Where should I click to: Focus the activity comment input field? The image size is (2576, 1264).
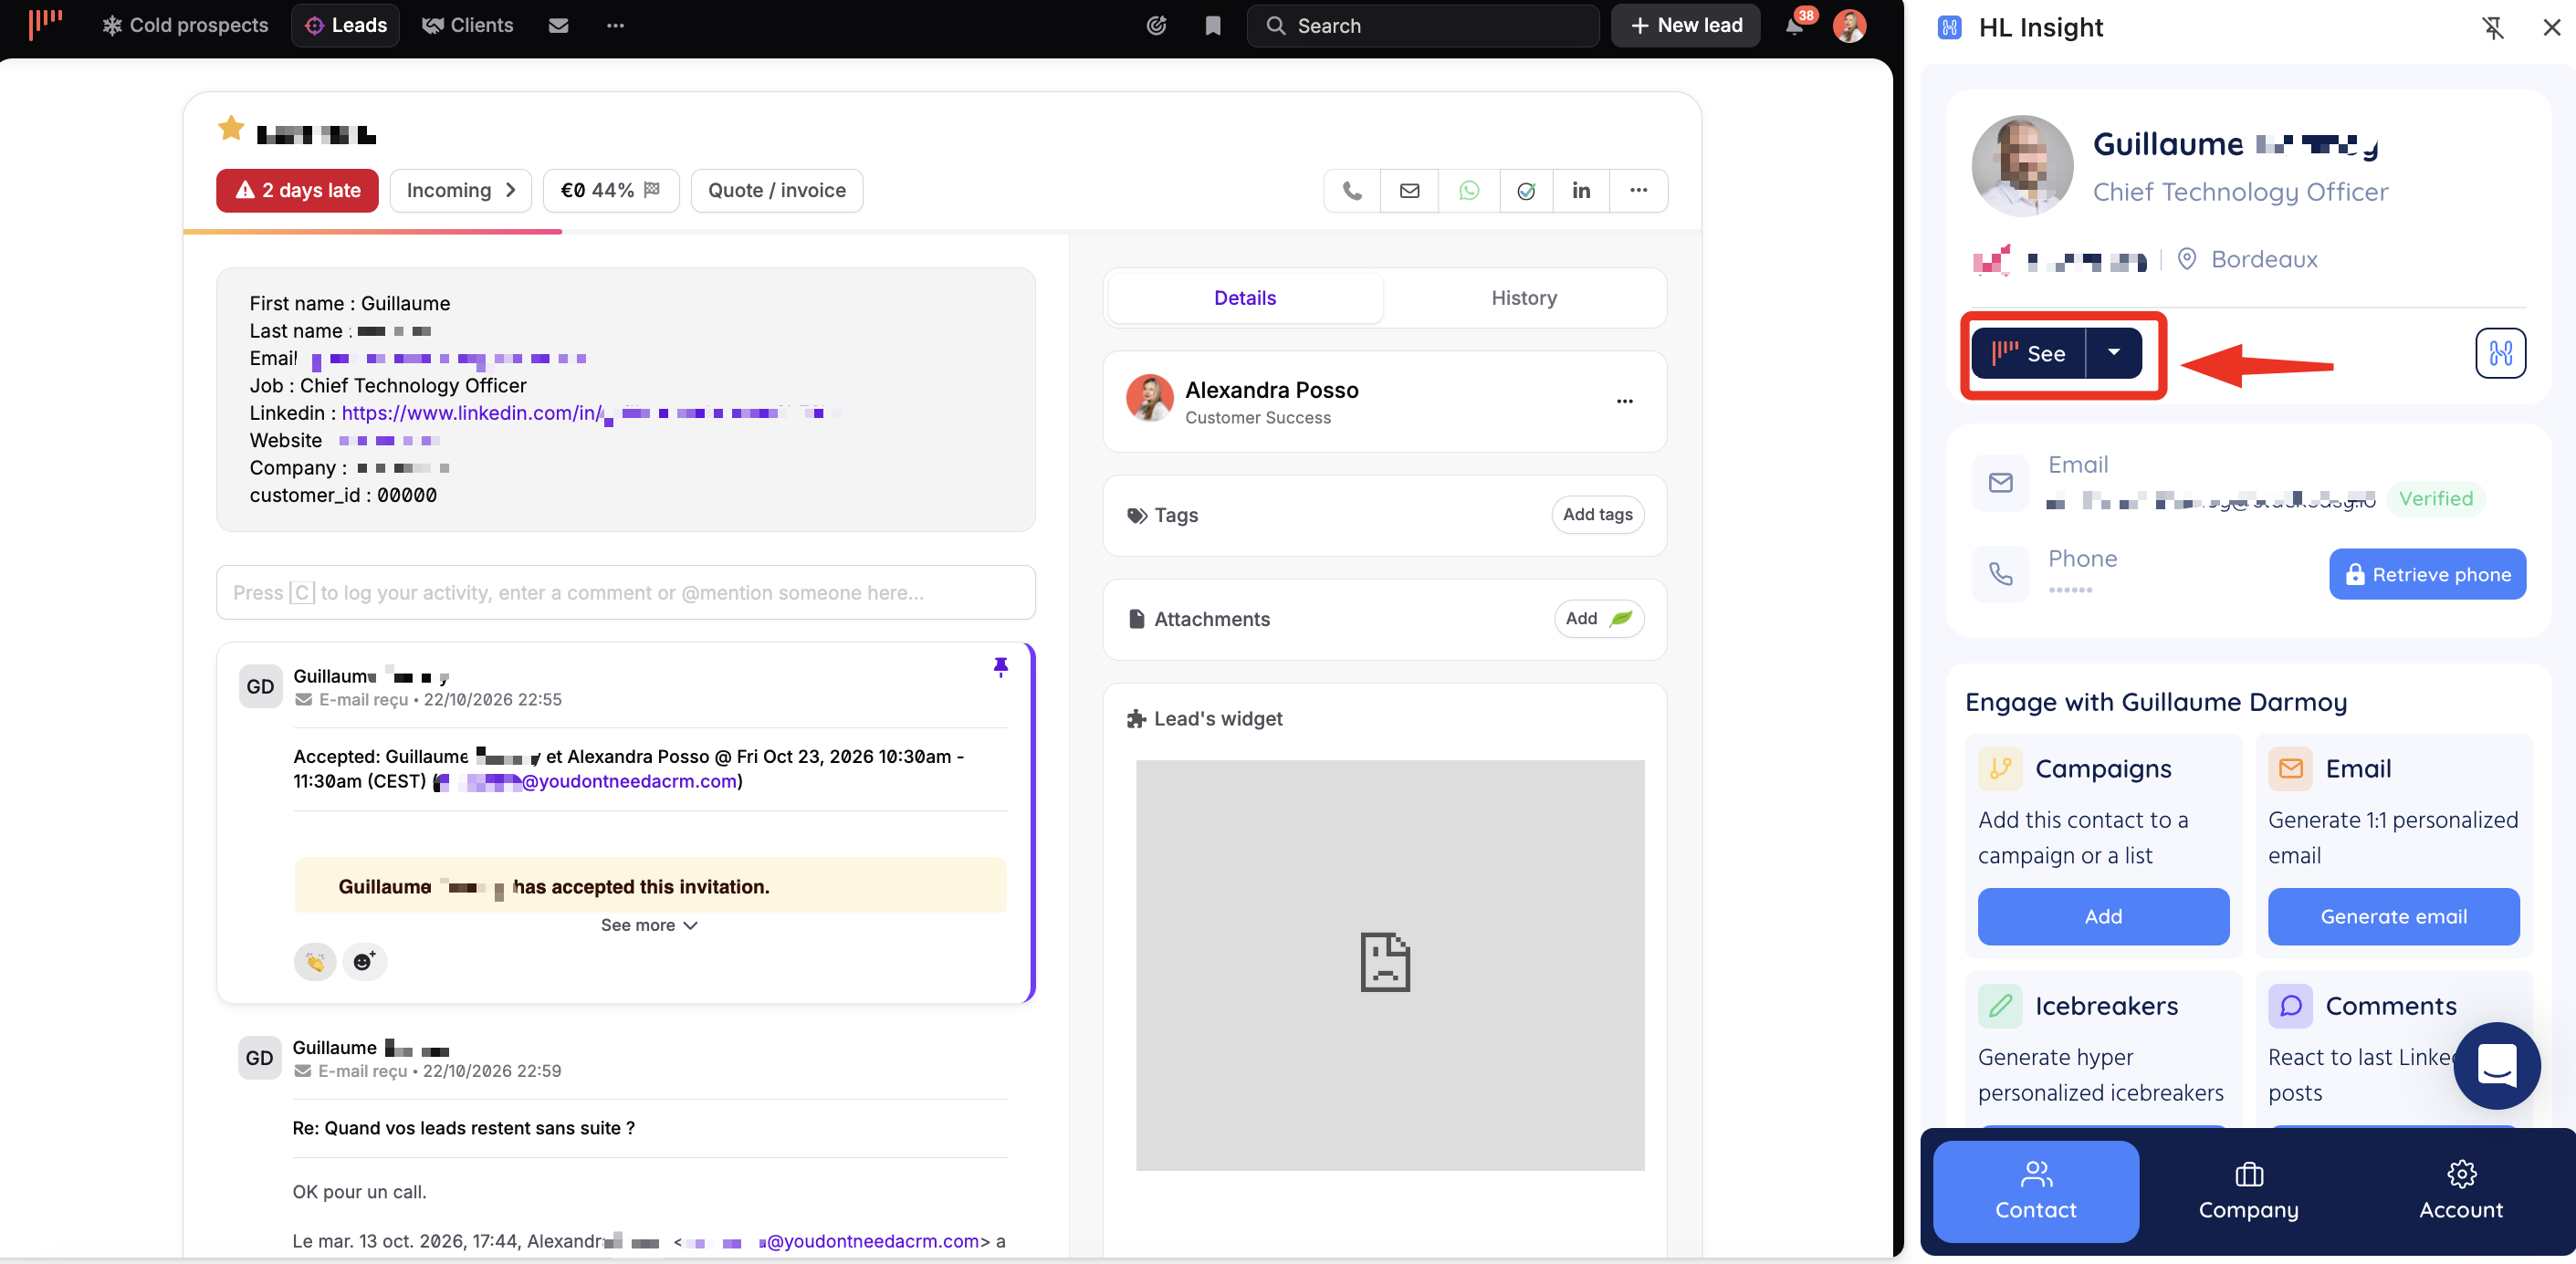click(x=626, y=592)
